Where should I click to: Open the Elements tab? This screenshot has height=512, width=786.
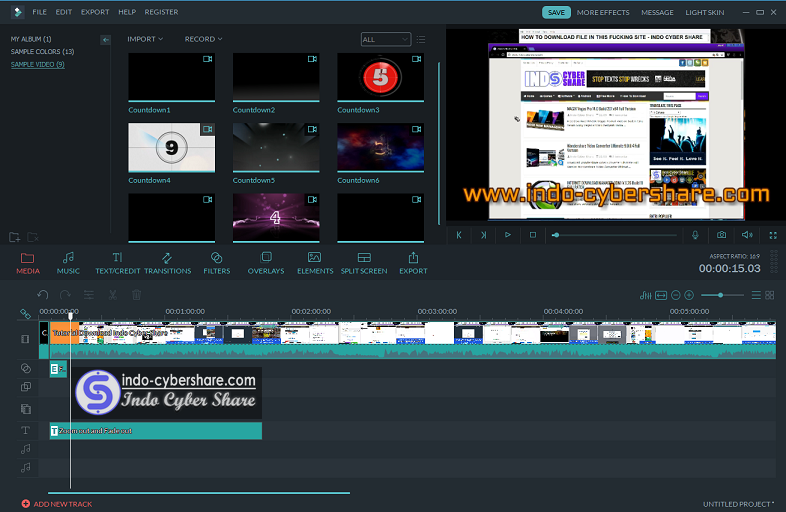click(x=315, y=263)
